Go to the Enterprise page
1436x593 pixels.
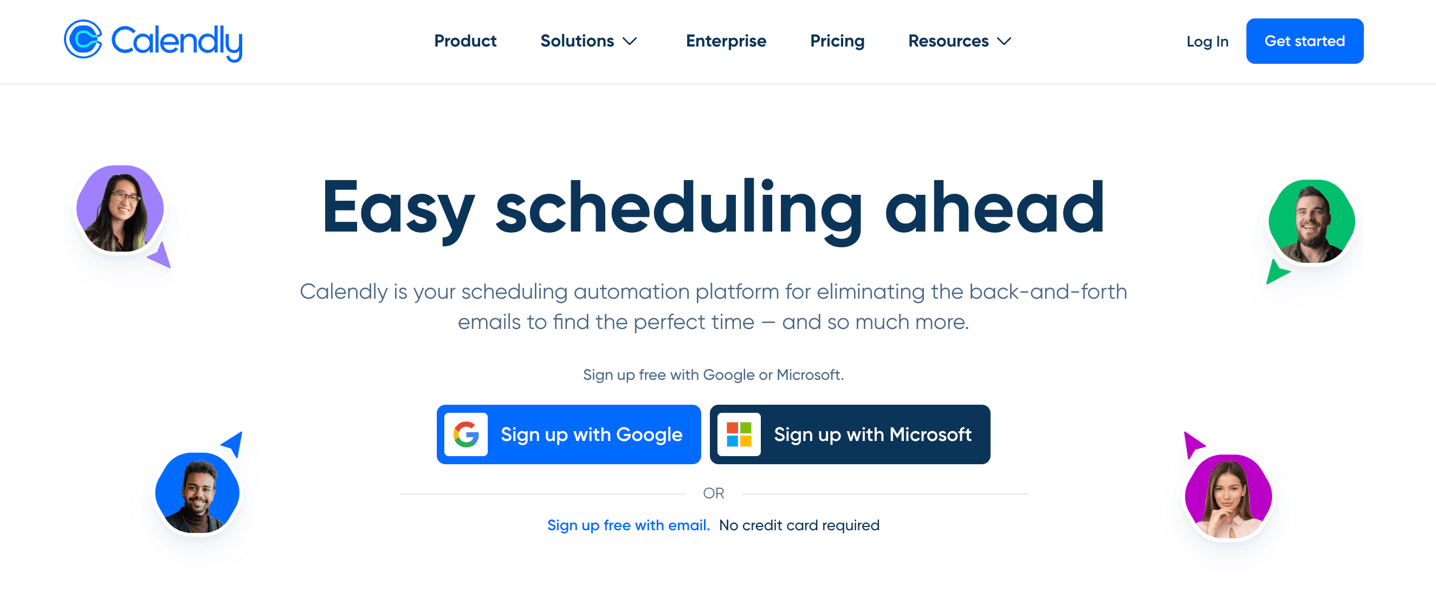tap(726, 41)
